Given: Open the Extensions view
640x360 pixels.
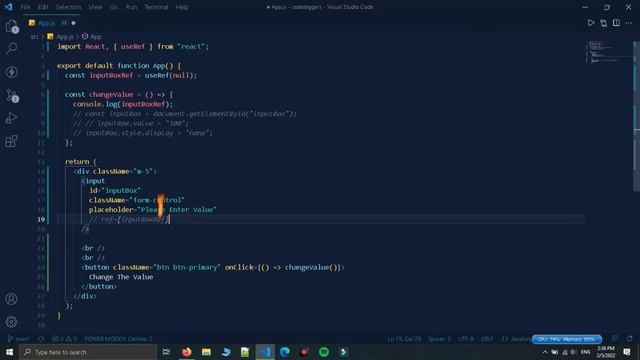Looking at the screenshot, I should click(x=11, y=141).
